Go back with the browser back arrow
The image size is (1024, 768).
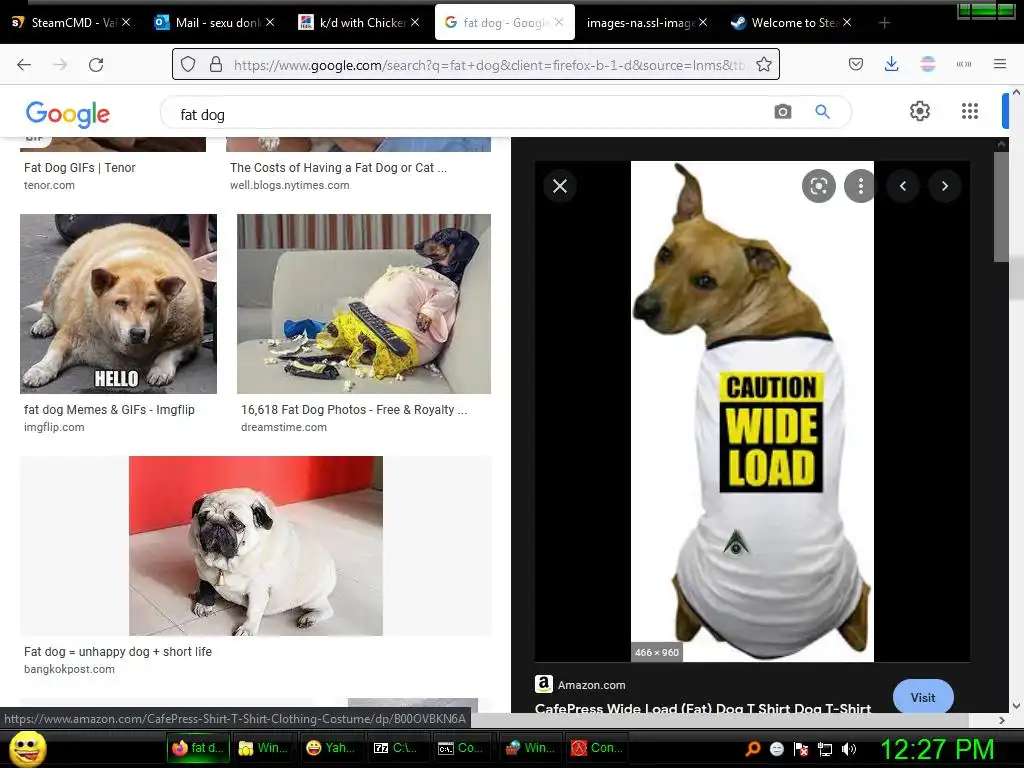coord(24,65)
